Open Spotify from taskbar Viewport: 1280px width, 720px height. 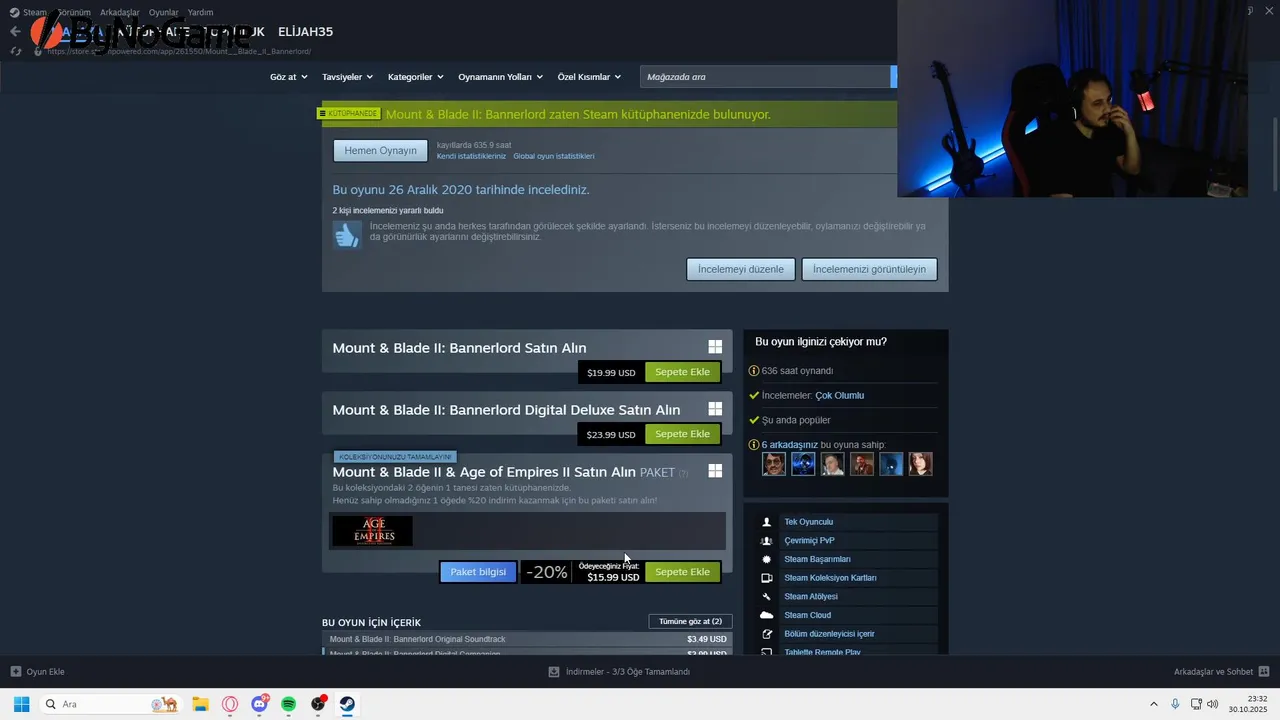coord(289,704)
